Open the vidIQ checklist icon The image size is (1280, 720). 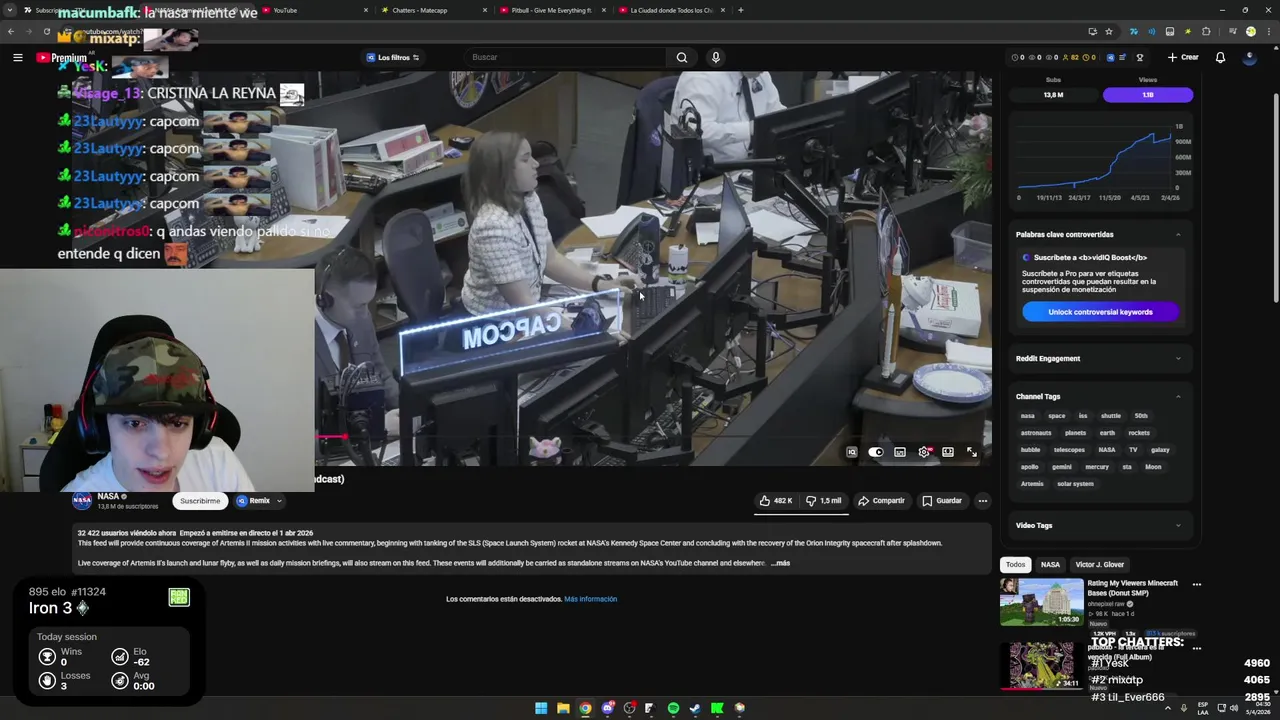point(1122,58)
